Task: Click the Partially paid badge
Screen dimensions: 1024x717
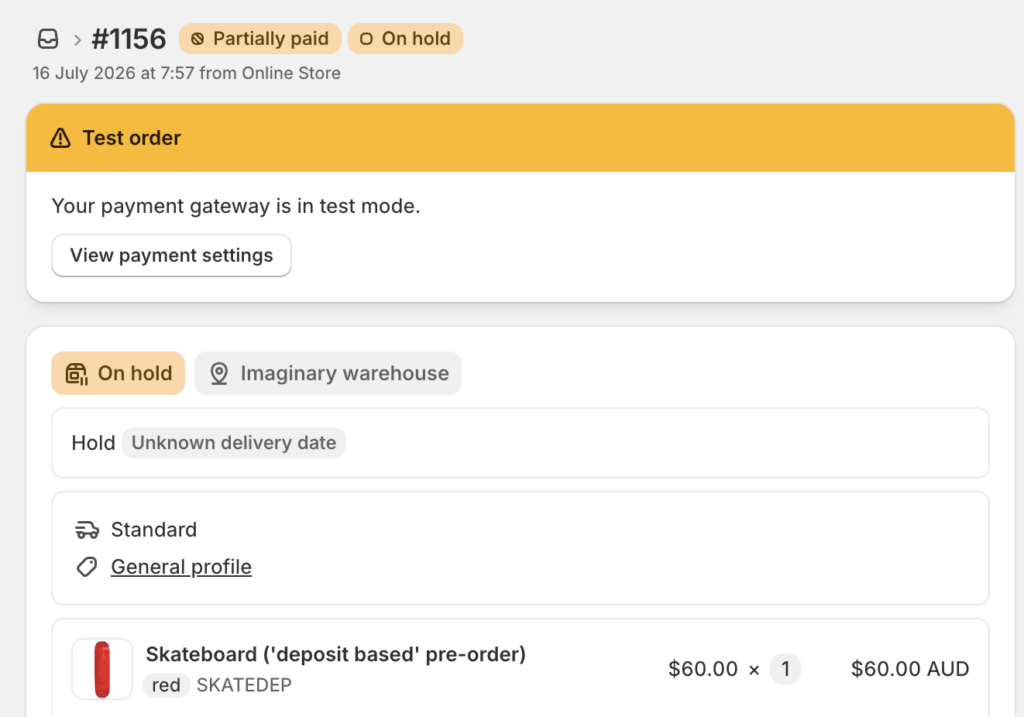Action: point(260,39)
